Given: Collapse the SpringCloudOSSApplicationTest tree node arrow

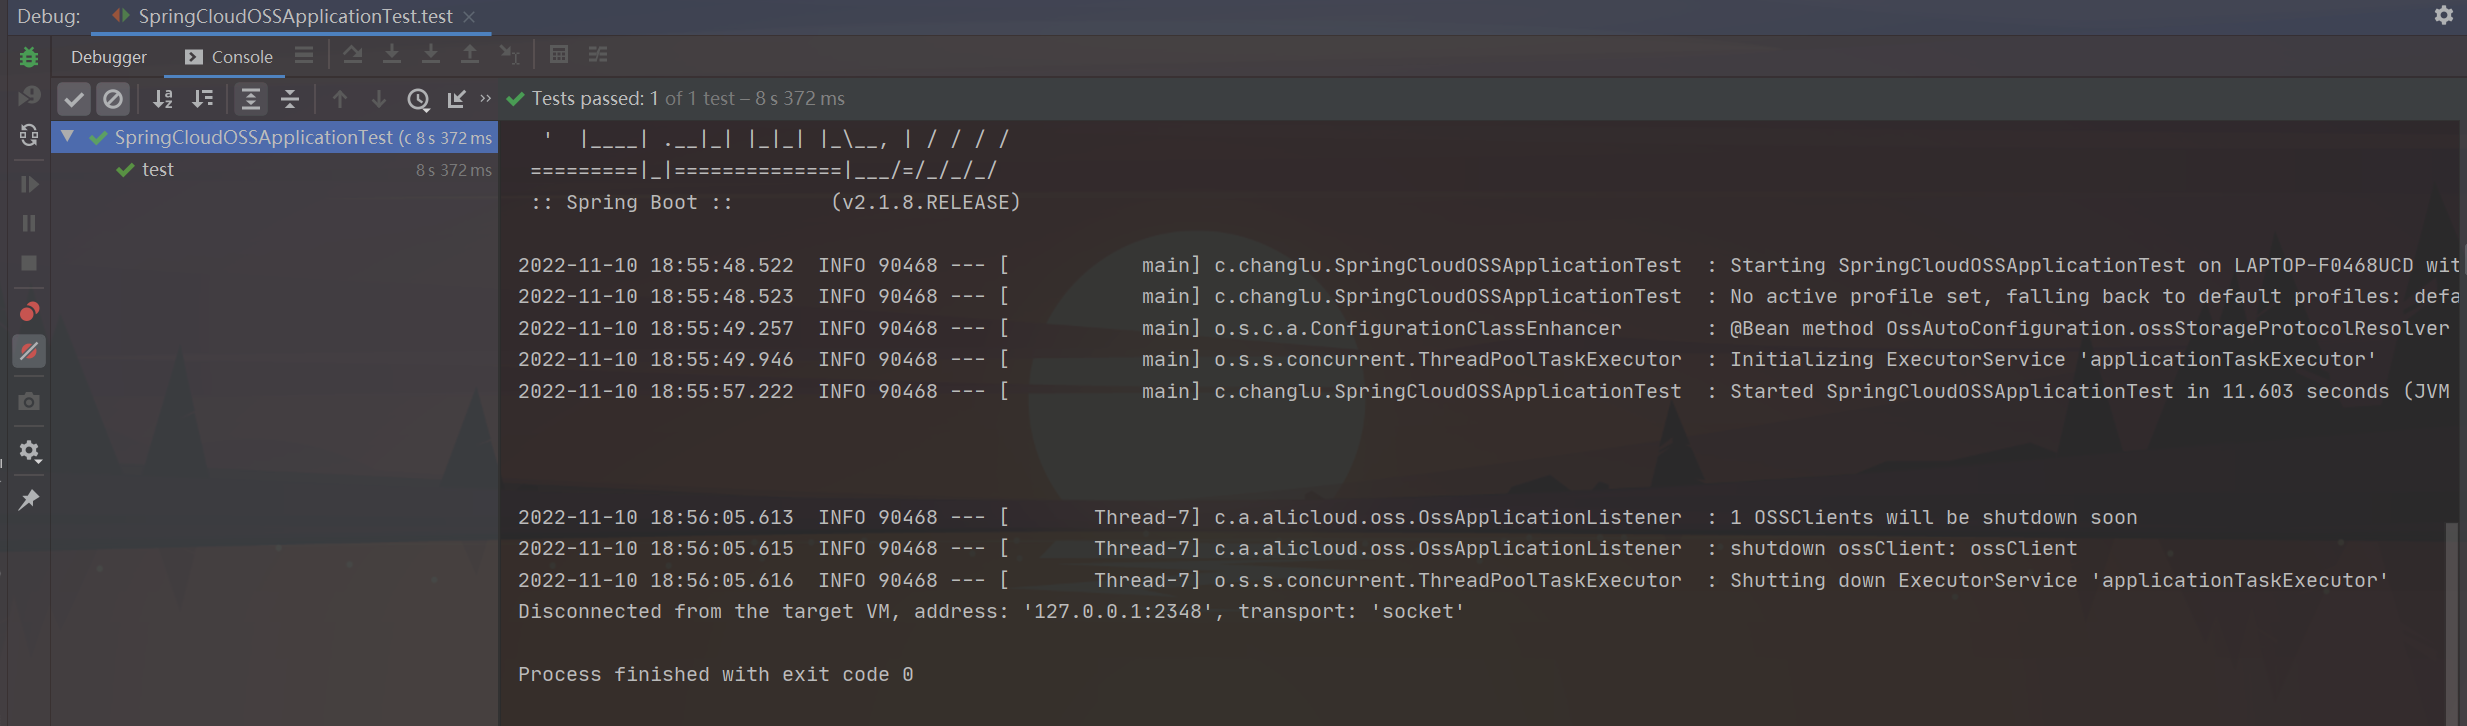Looking at the screenshot, I should (x=68, y=137).
